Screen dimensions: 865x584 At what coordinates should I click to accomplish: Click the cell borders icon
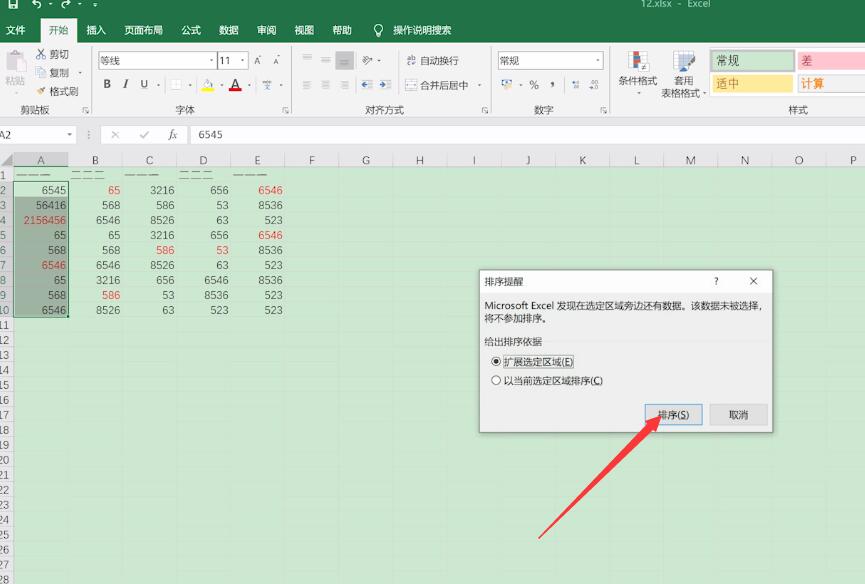[176, 84]
